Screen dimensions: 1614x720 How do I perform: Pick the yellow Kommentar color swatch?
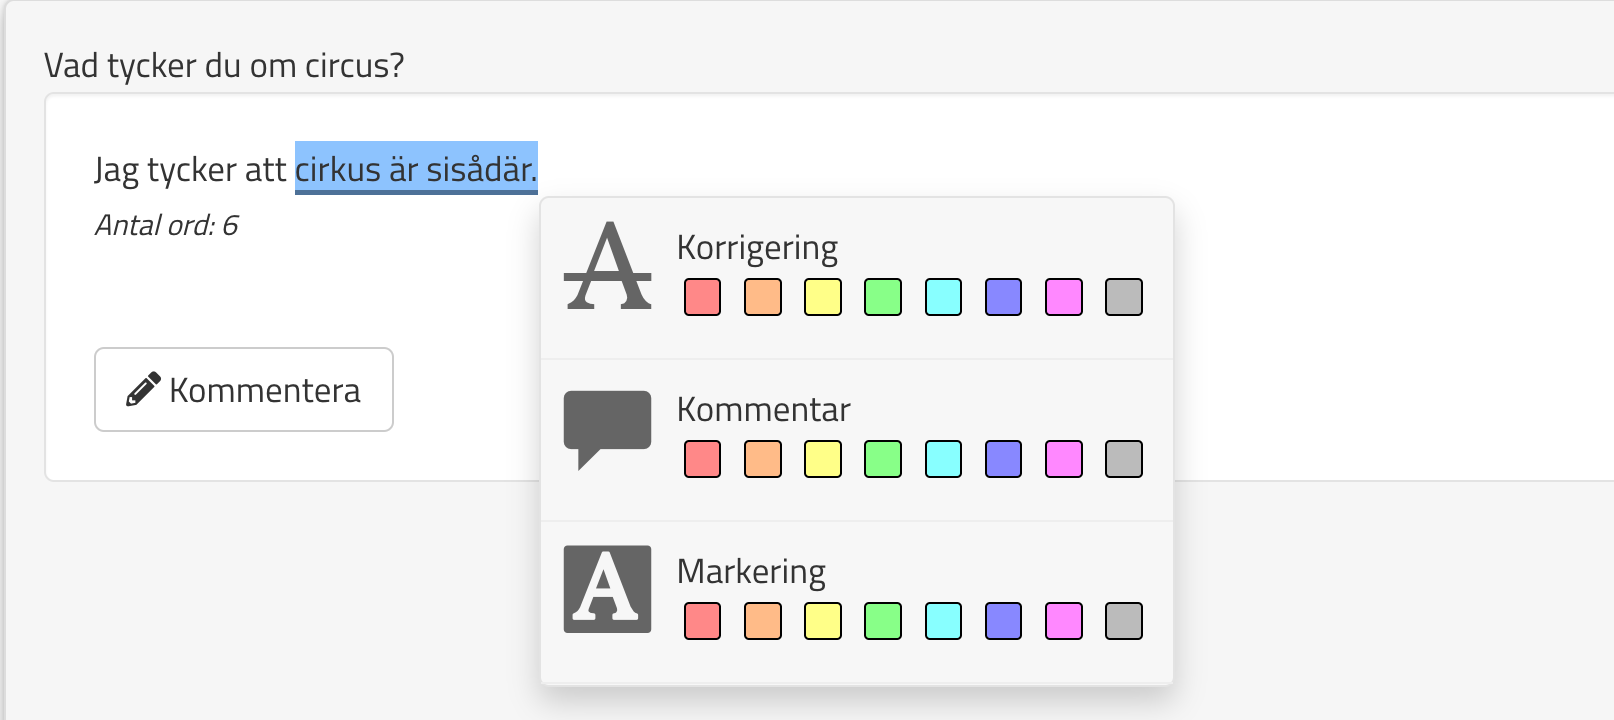tap(823, 459)
